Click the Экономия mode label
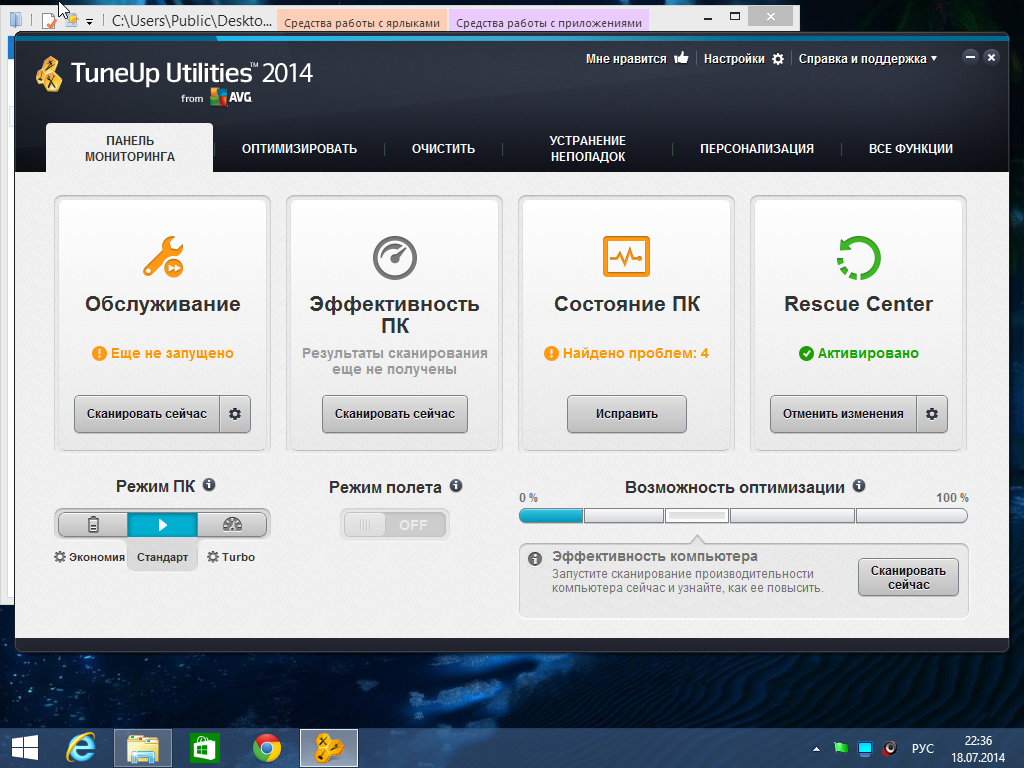The width and height of the screenshot is (1024, 768). [x=97, y=557]
